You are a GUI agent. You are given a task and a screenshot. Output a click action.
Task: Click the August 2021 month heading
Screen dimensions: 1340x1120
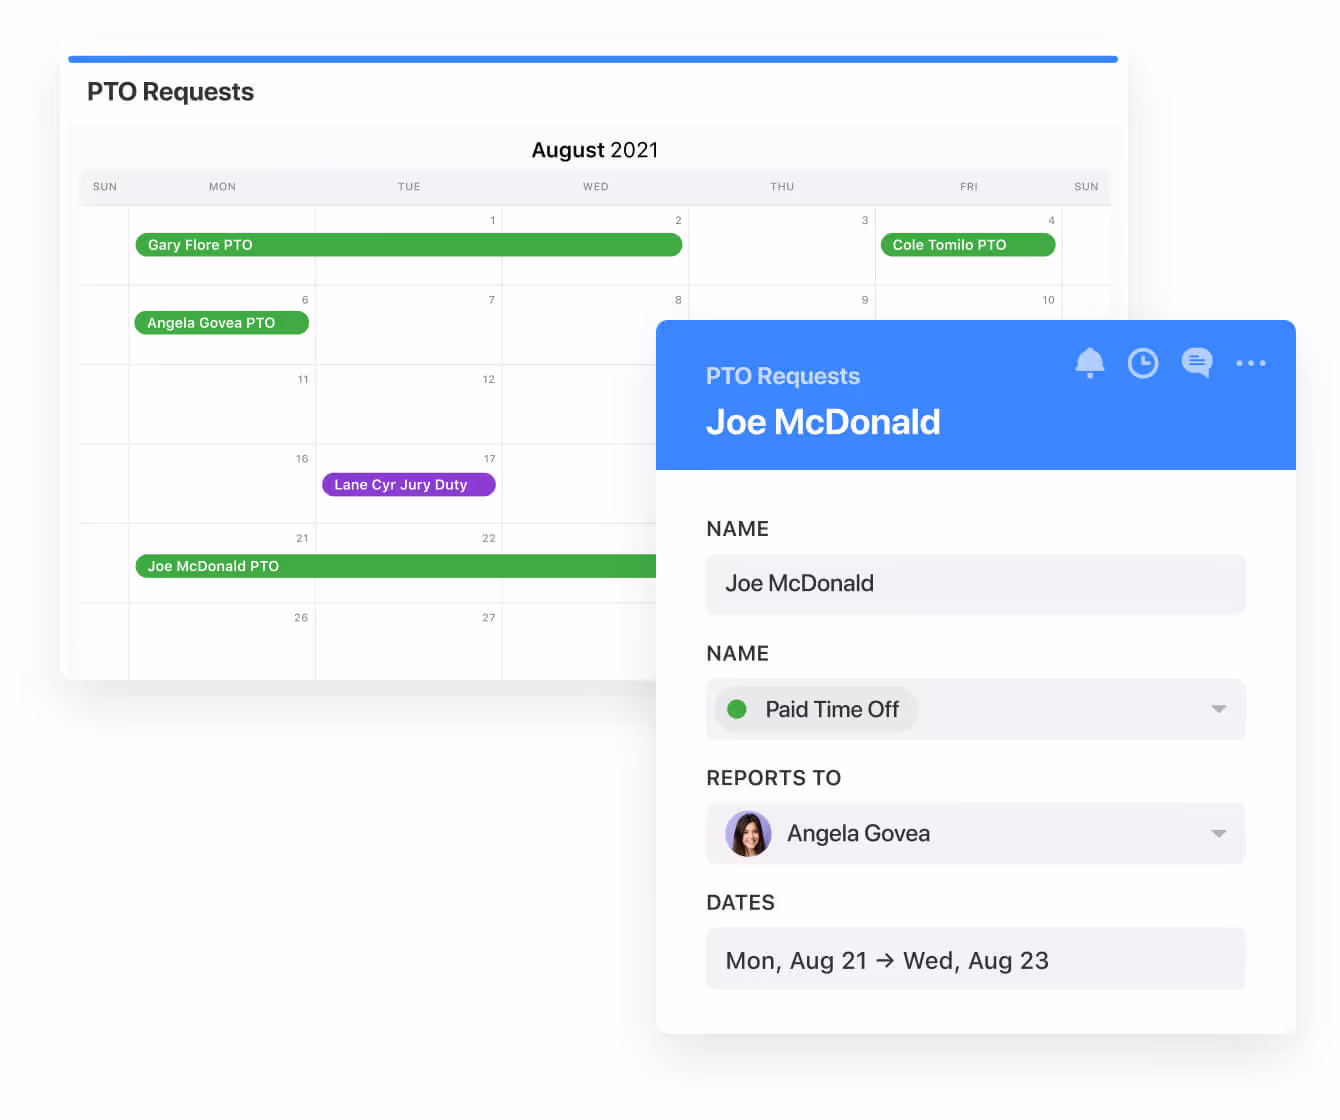point(595,150)
